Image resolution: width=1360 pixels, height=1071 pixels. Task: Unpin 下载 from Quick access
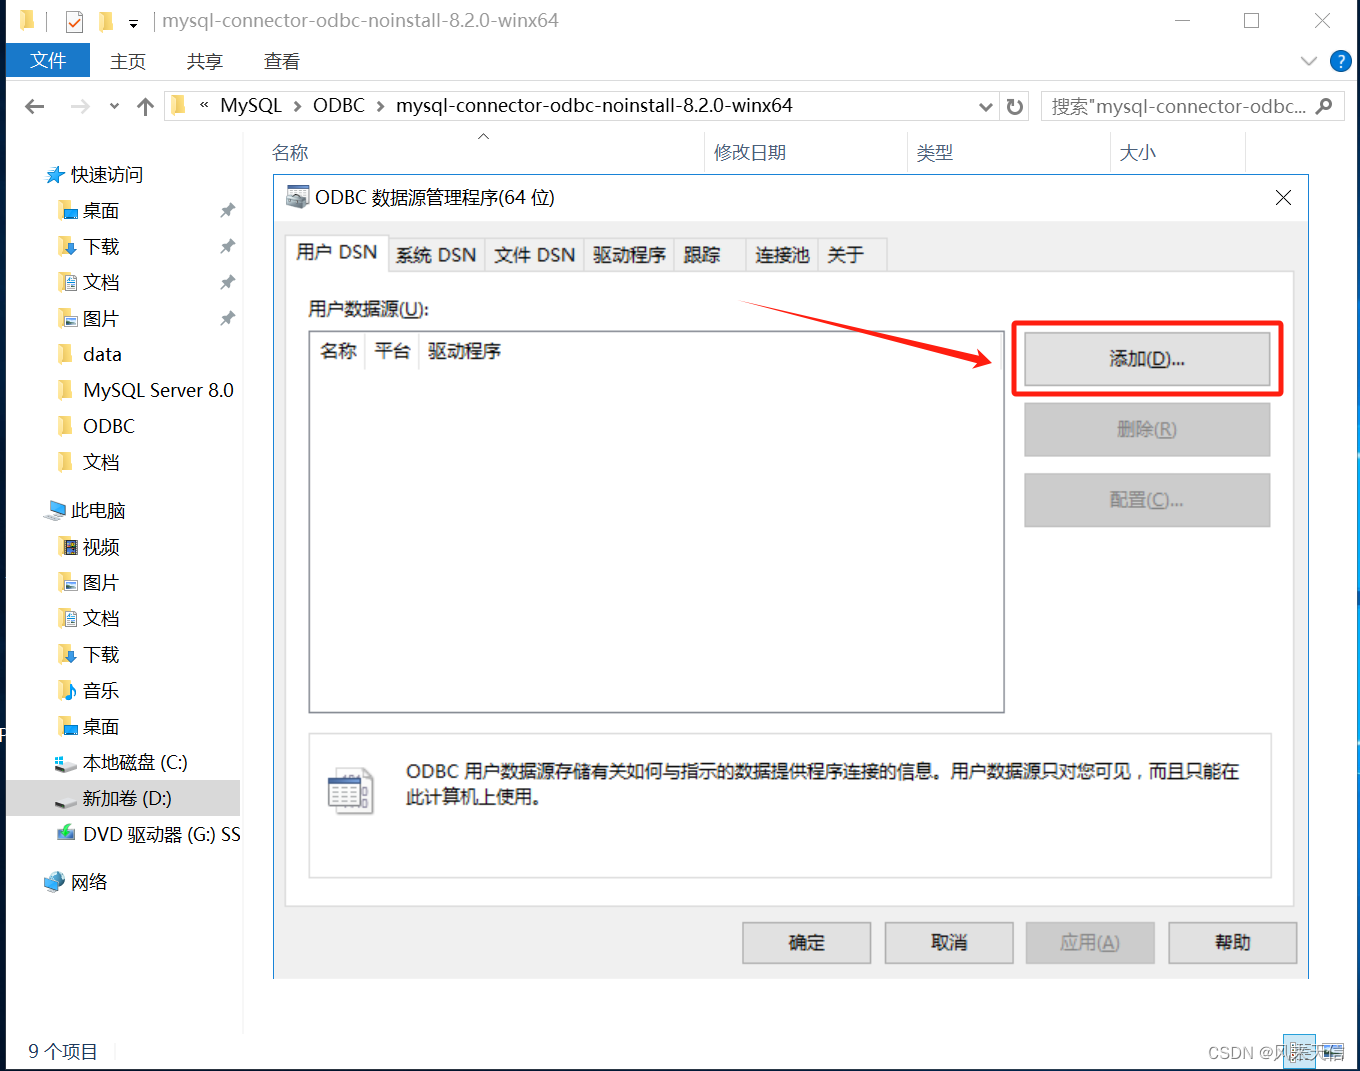click(227, 246)
